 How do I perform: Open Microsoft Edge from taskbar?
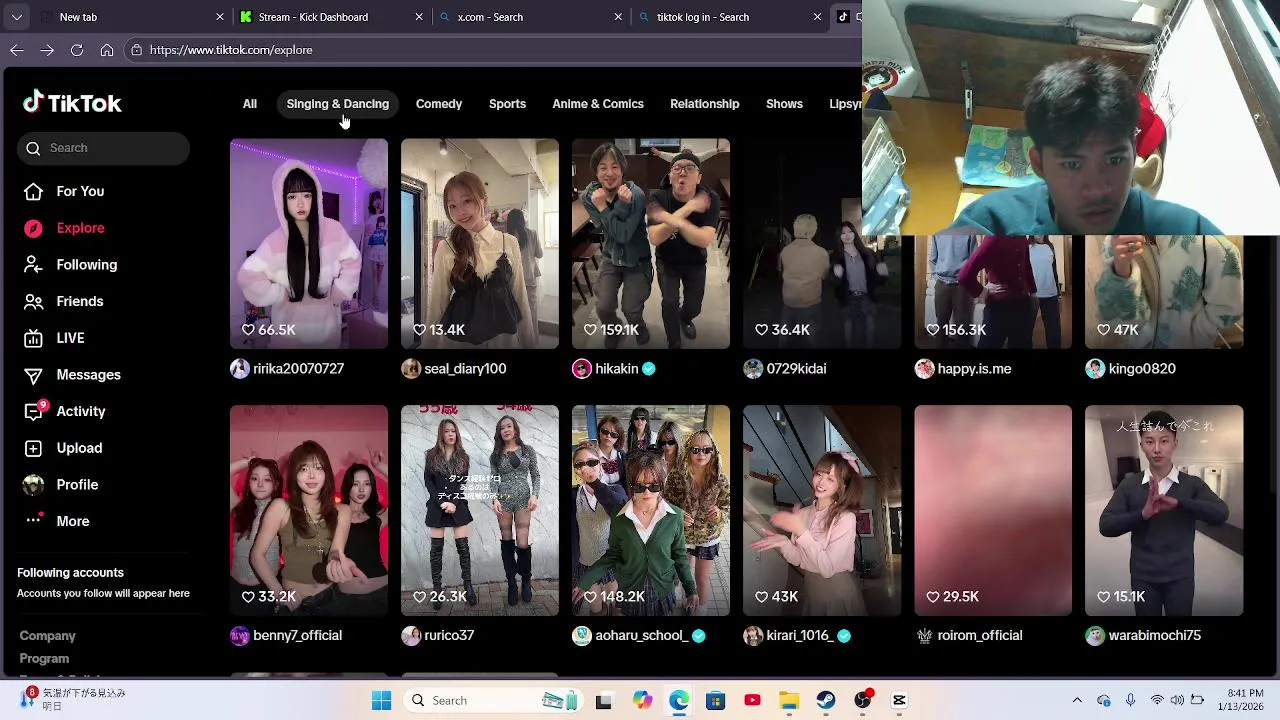679,701
